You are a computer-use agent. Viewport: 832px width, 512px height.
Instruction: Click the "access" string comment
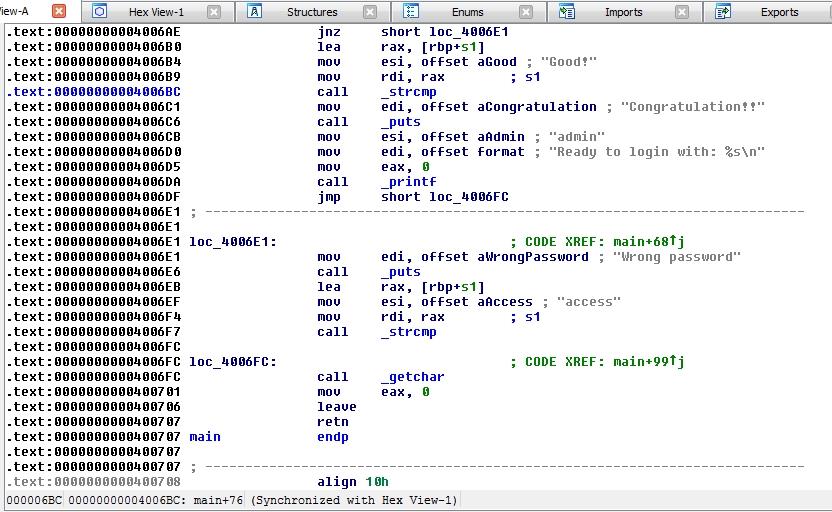[x=588, y=302]
